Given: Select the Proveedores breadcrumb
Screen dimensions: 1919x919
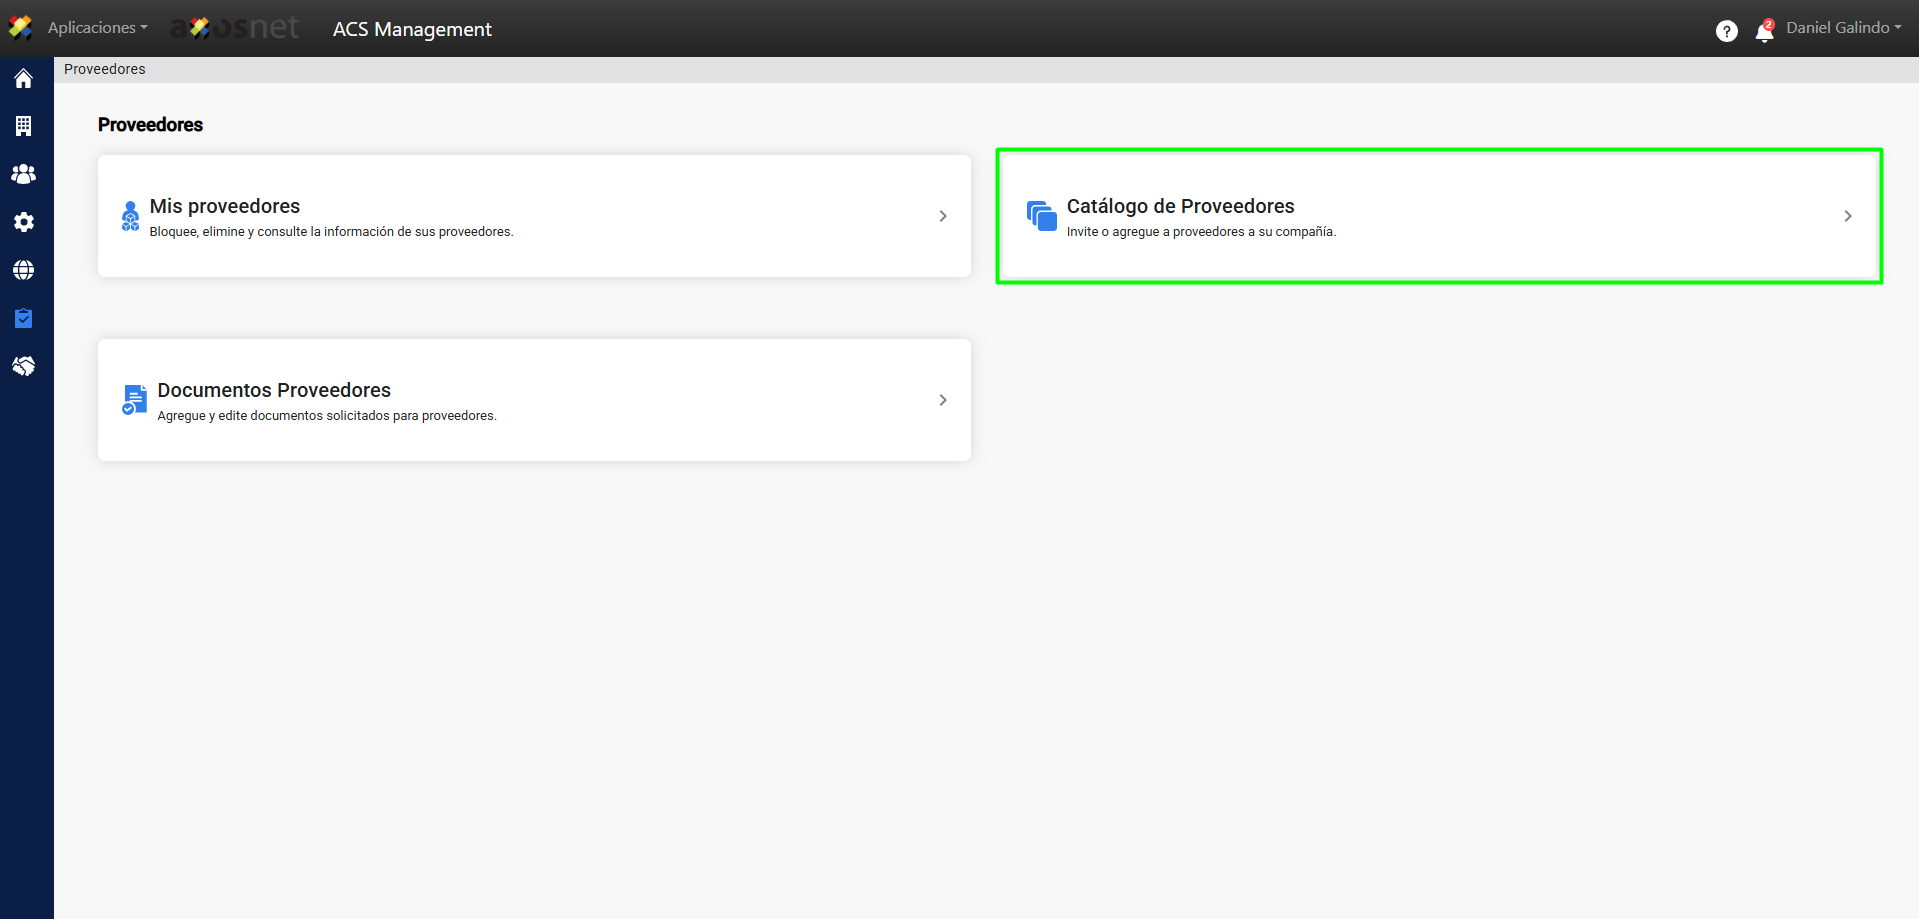Looking at the screenshot, I should pos(105,69).
